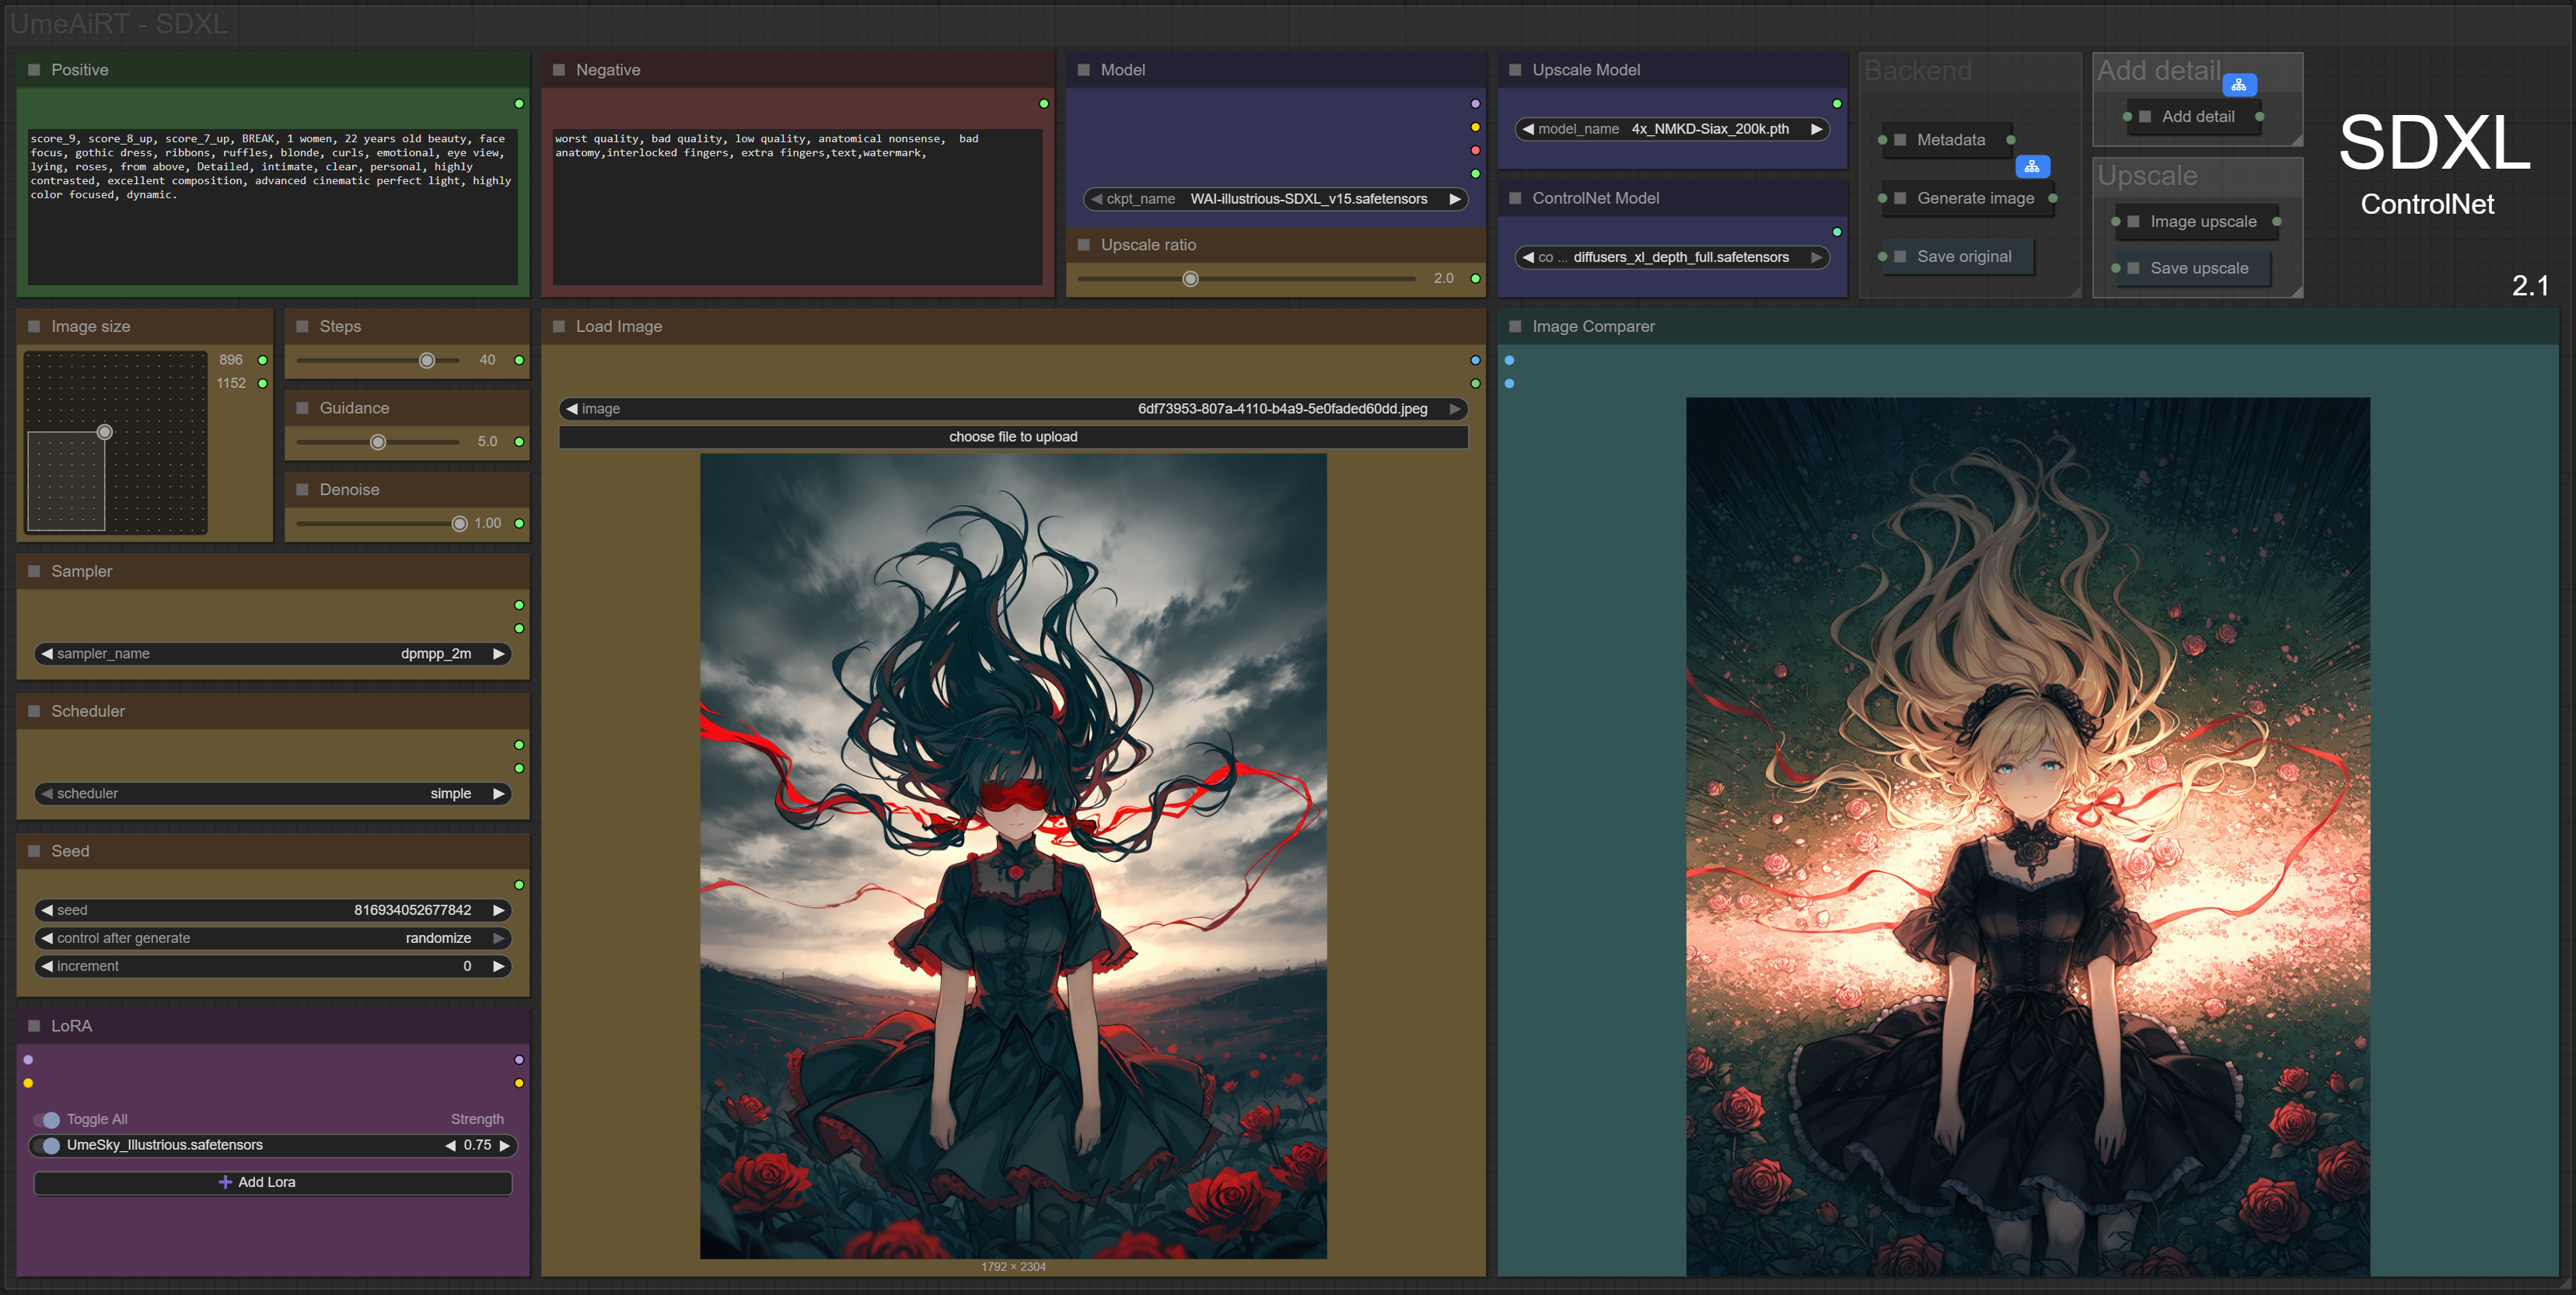Viewport: 2576px width, 1295px height.
Task: Click the Steps slider handle
Action: tap(427, 360)
